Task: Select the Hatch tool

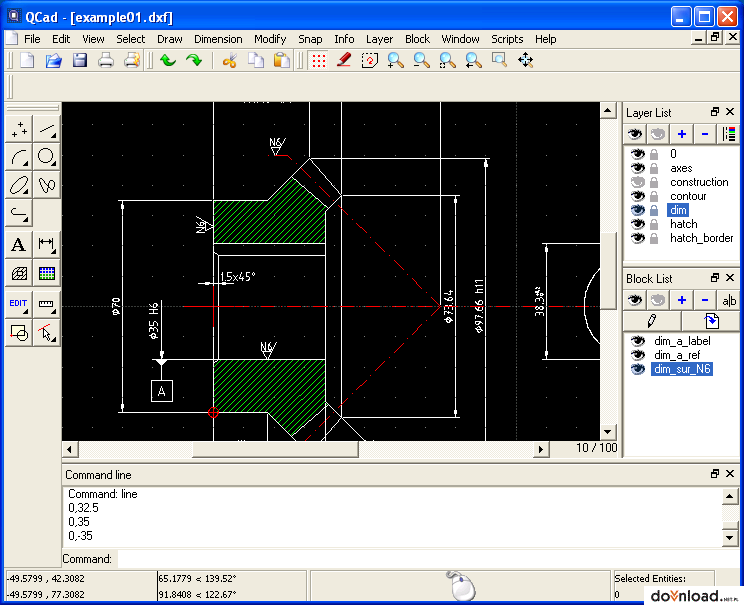Action: 19,273
